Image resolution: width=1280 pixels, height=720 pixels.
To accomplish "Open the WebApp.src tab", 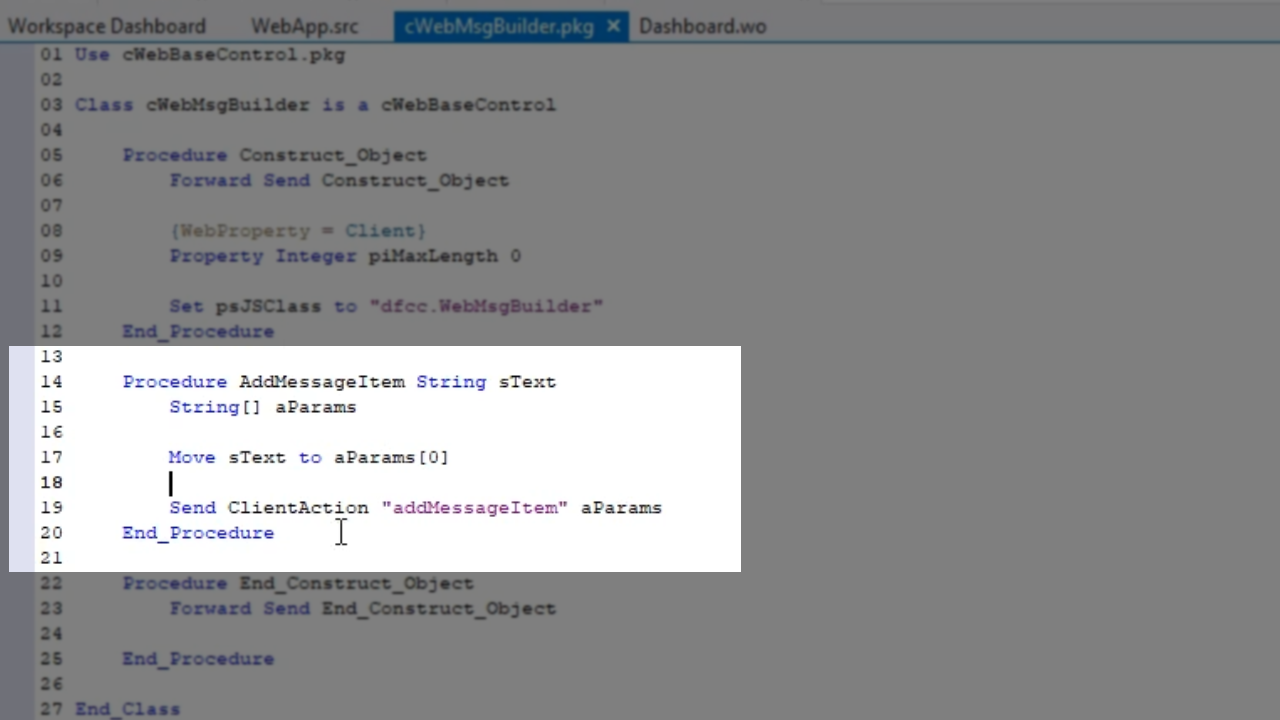I will pyautogui.click(x=304, y=26).
